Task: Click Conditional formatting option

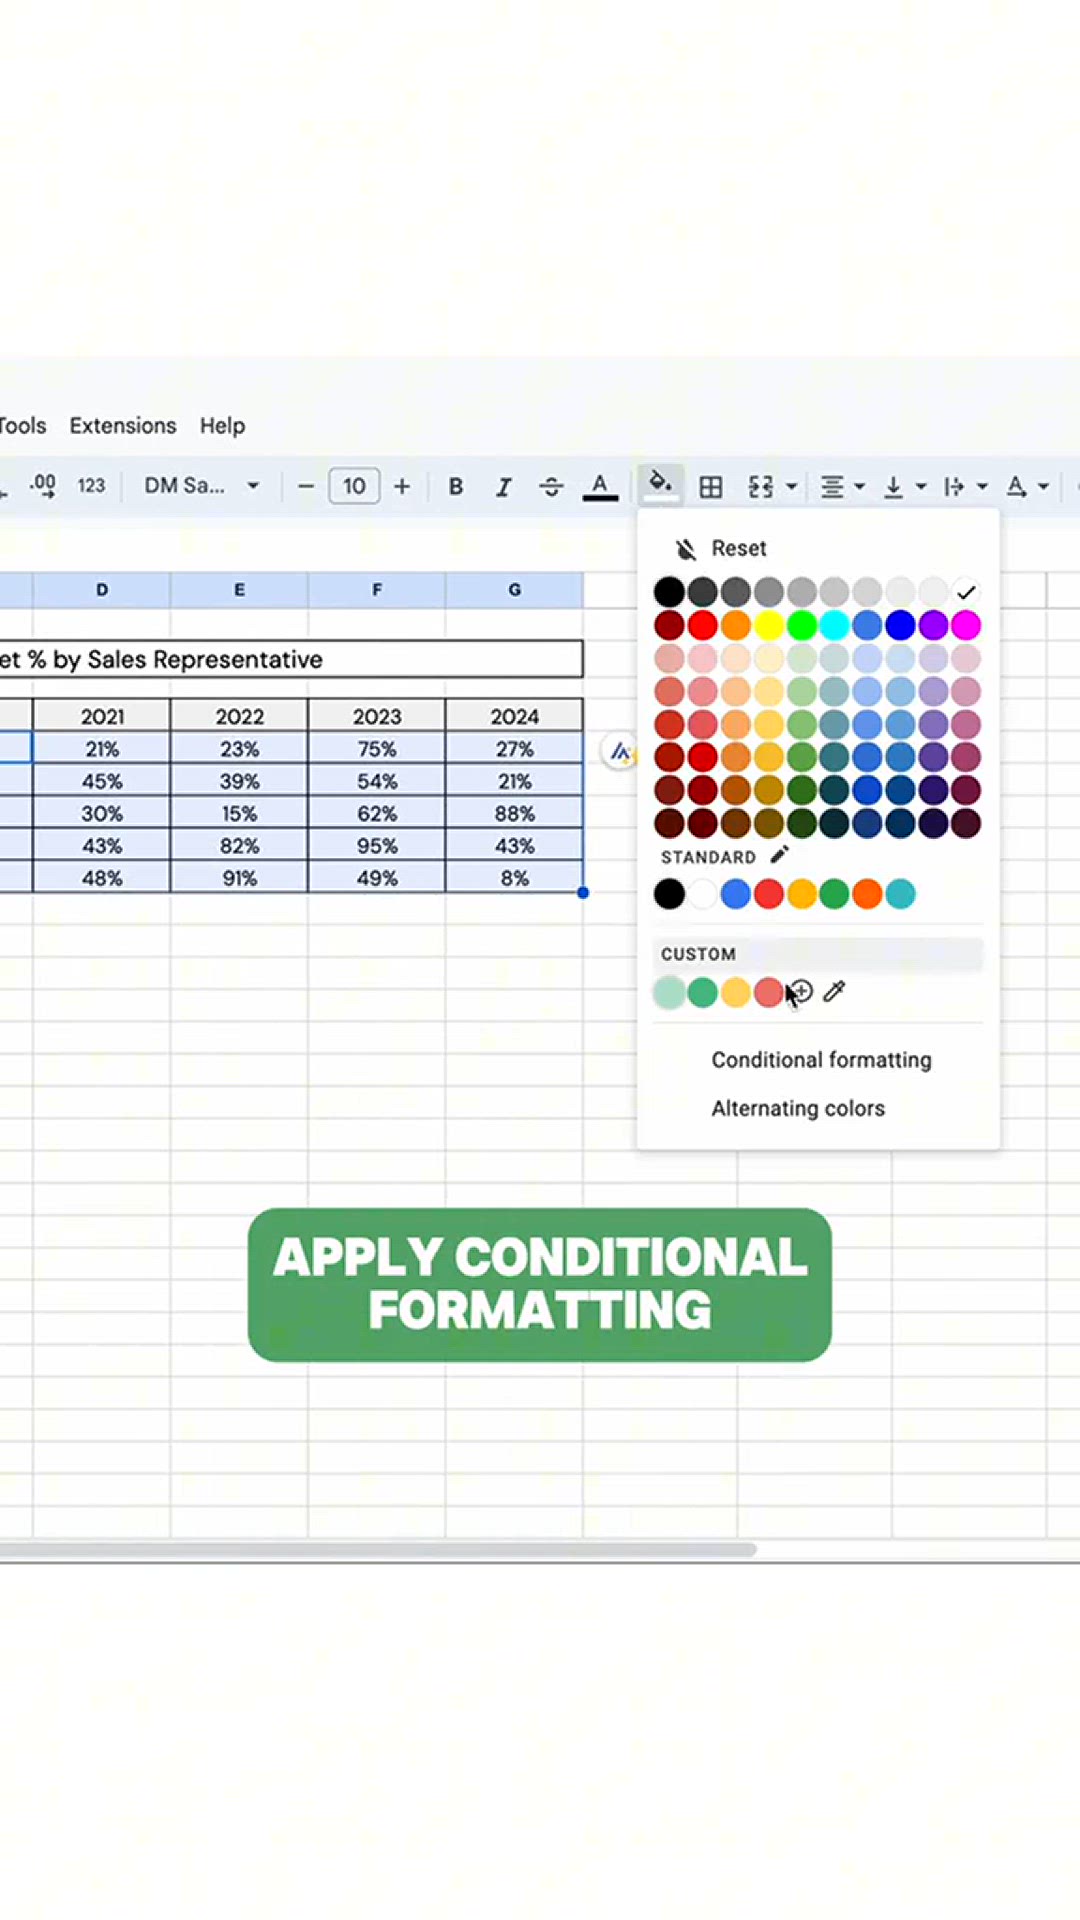Action: click(x=821, y=1060)
